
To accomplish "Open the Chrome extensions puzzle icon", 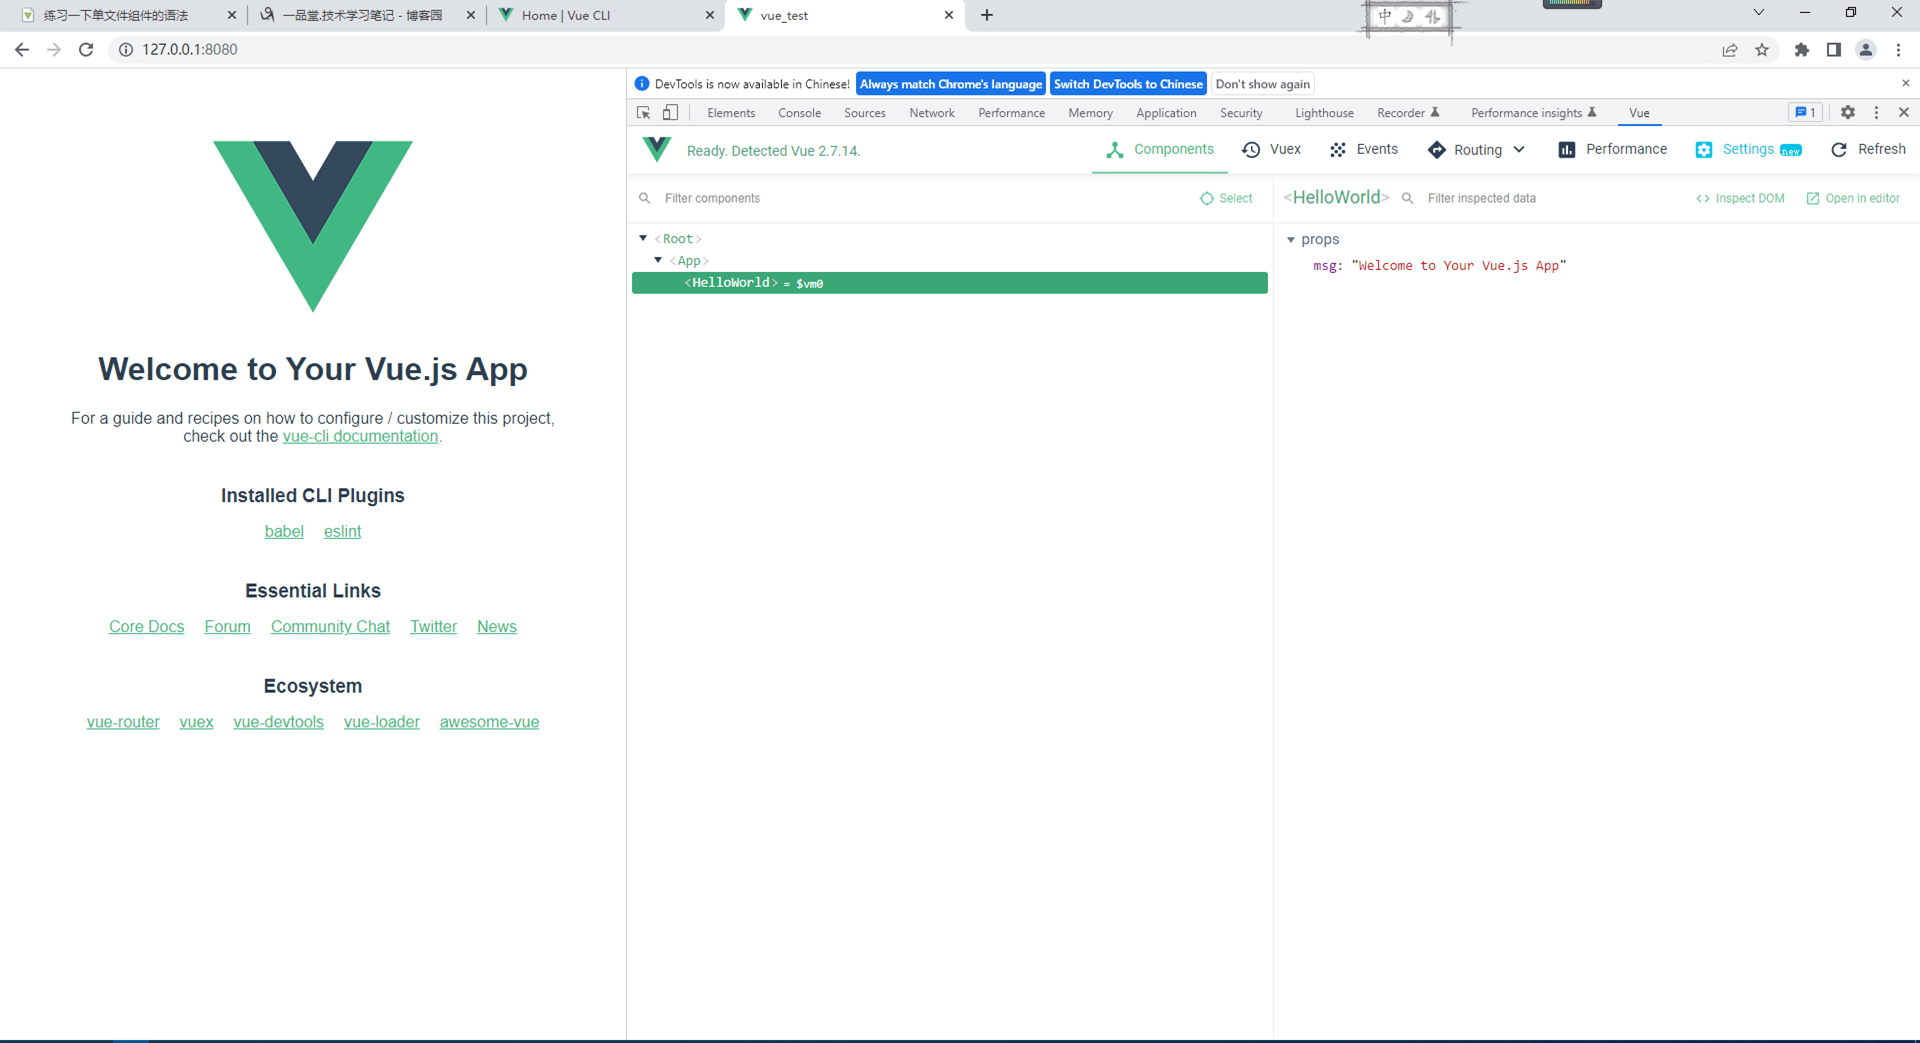I will pos(1802,49).
